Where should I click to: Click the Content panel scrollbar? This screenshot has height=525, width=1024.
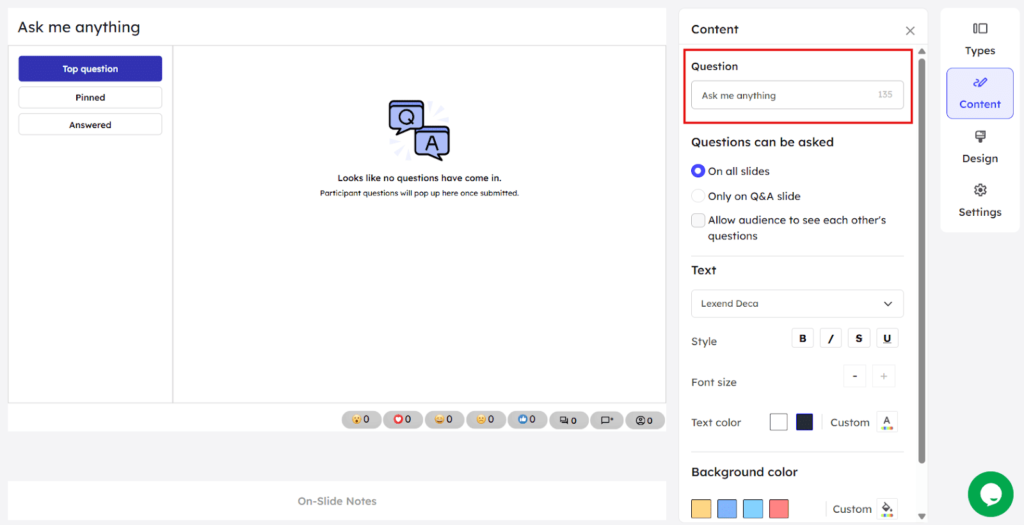pyautogui.click(x=921, y=261)
